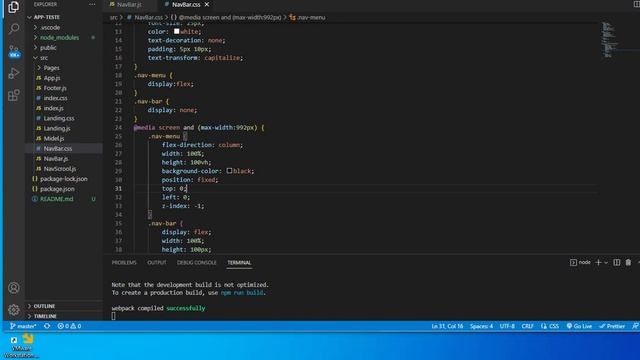
Task: Expand the .vscode folder
Action: tap(50, 27)
